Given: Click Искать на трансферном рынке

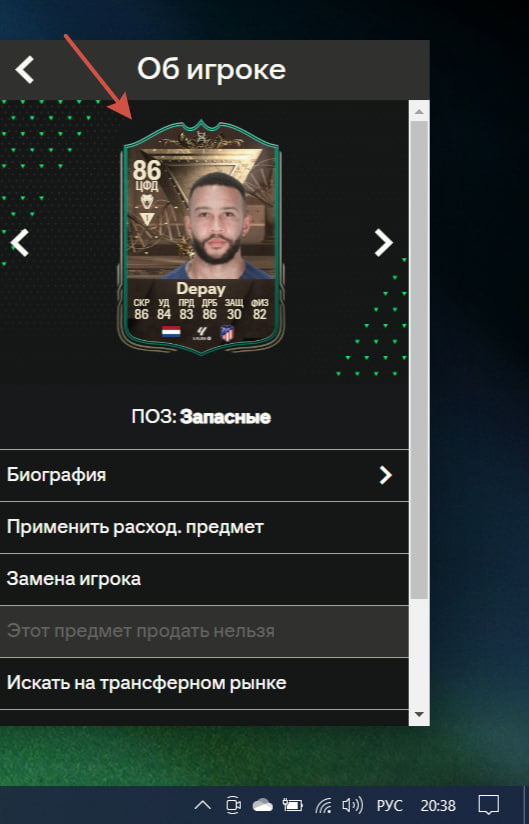Looking at the screenshot, I should [x=204, y=683].
